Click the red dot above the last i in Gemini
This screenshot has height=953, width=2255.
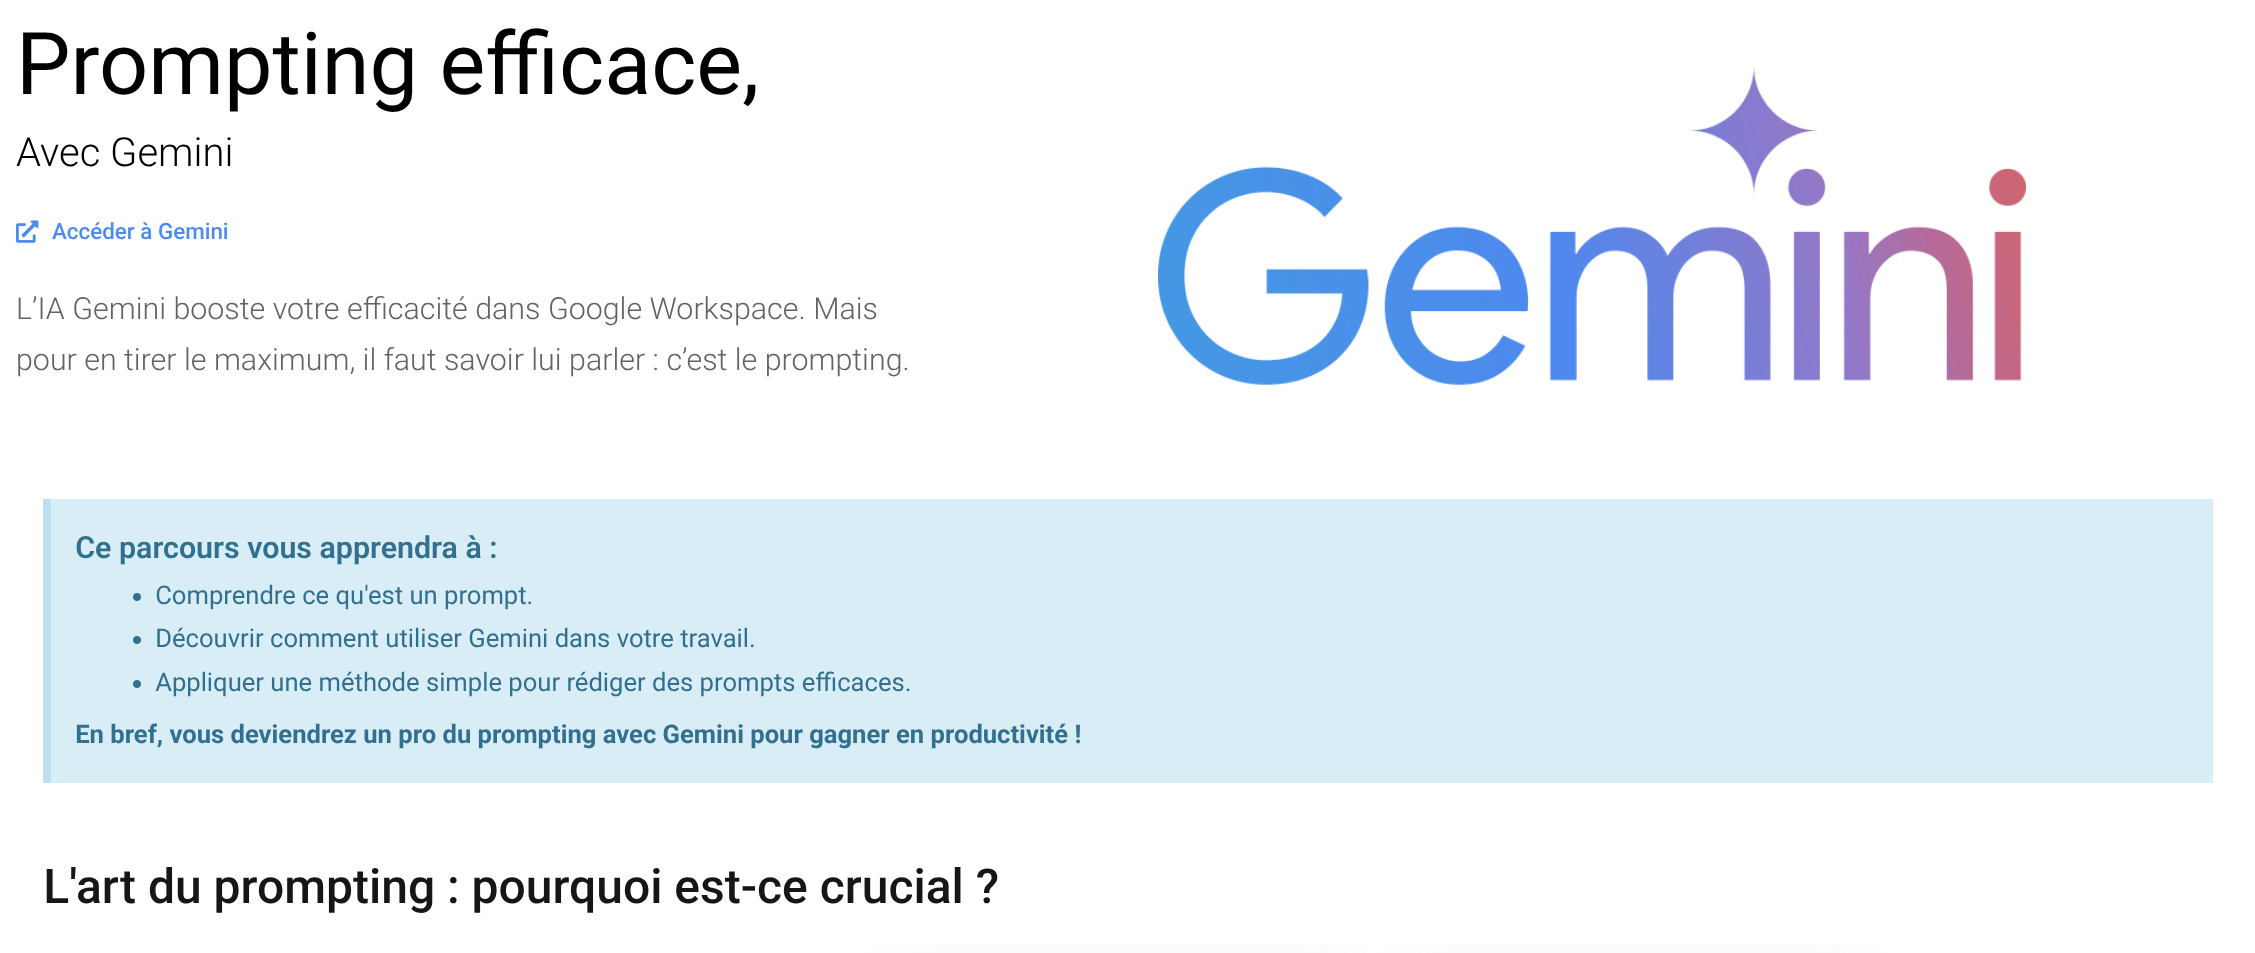click(x=2007, y=187)
